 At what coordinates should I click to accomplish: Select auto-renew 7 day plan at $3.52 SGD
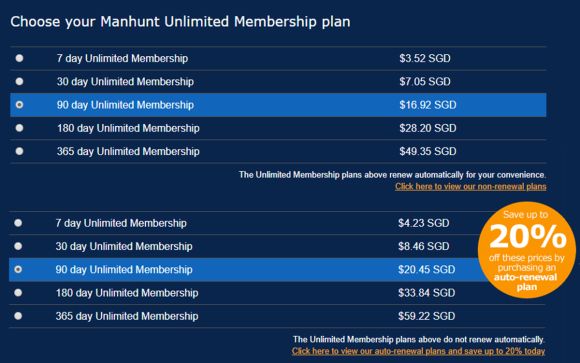pos(20,58)
